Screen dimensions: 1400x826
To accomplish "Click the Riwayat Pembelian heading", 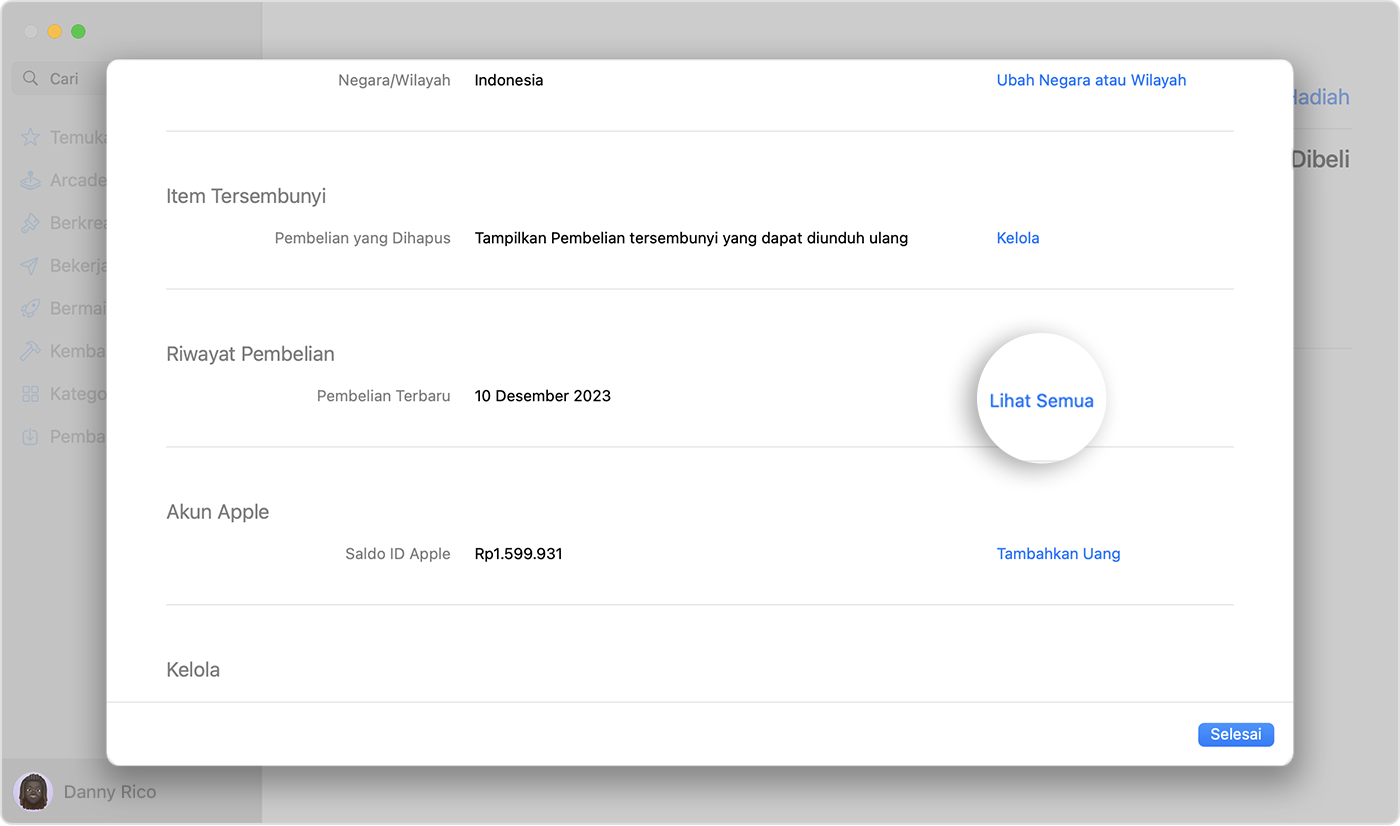I will pyautogui.click(x=250, y=354).
